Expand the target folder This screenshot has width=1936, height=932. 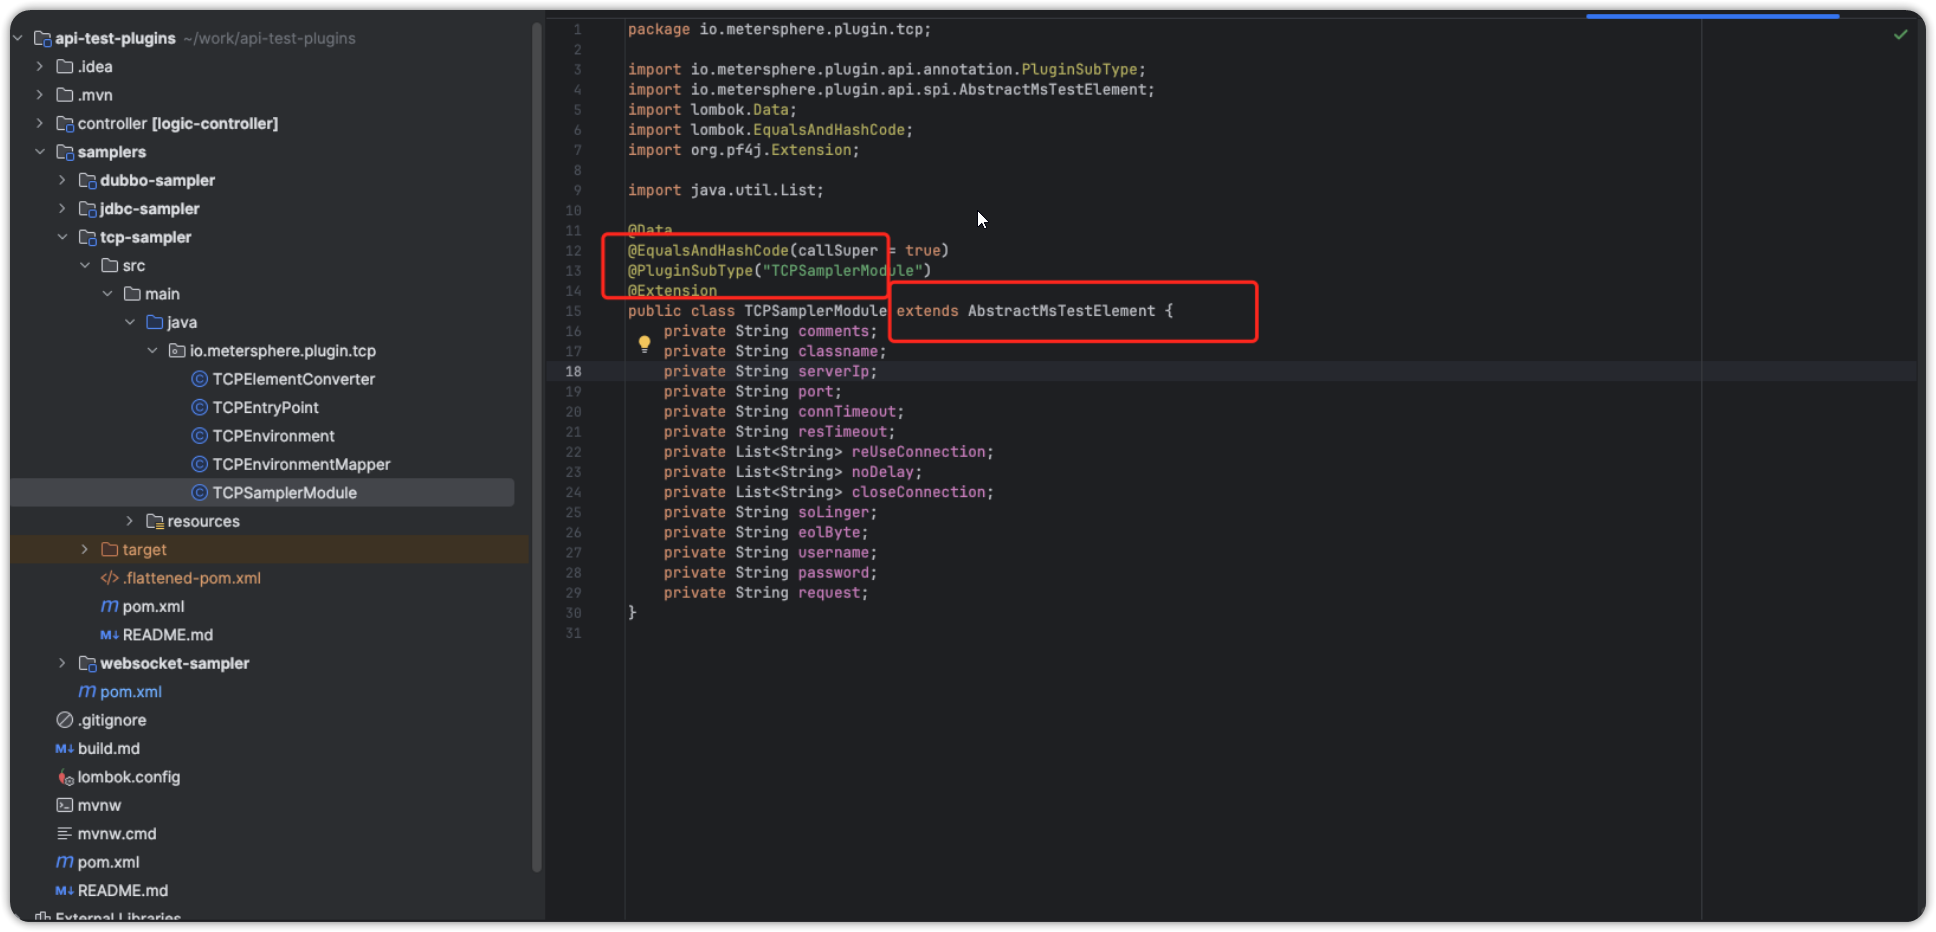85,550
